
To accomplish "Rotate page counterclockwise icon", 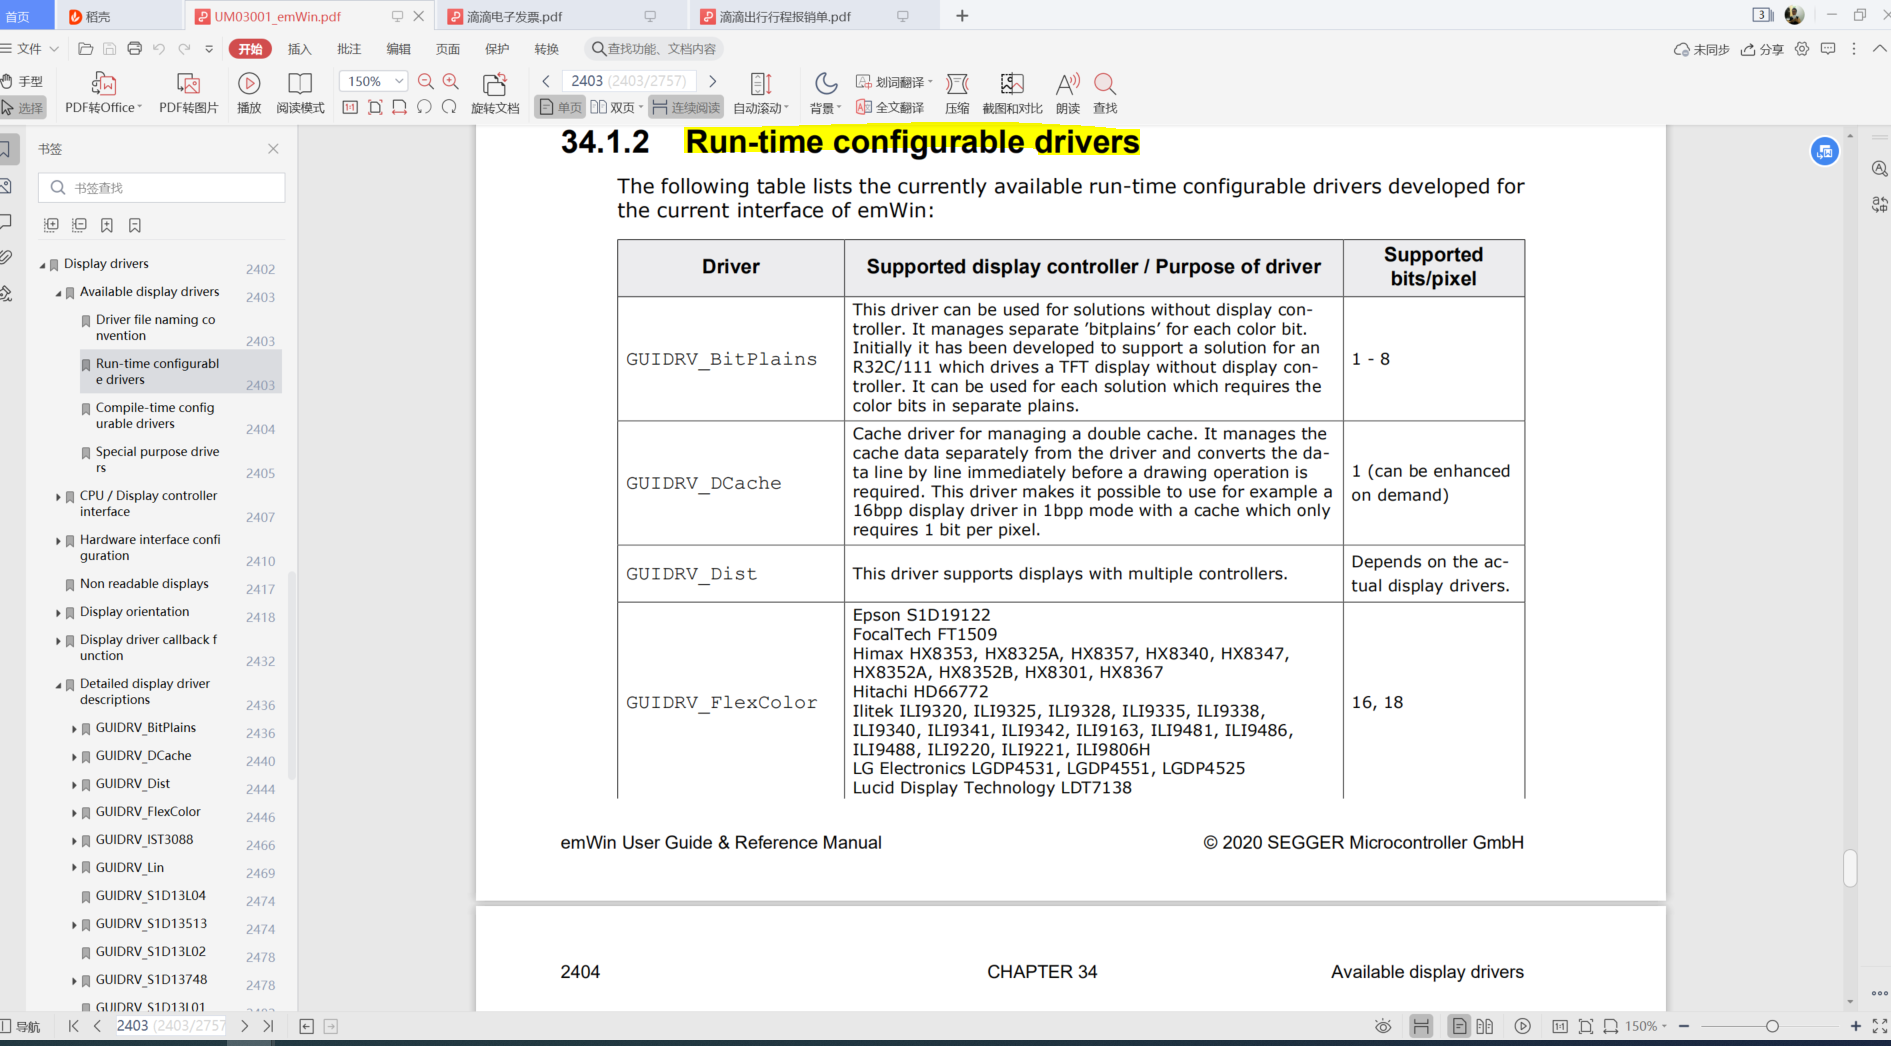I will (424, 107).
